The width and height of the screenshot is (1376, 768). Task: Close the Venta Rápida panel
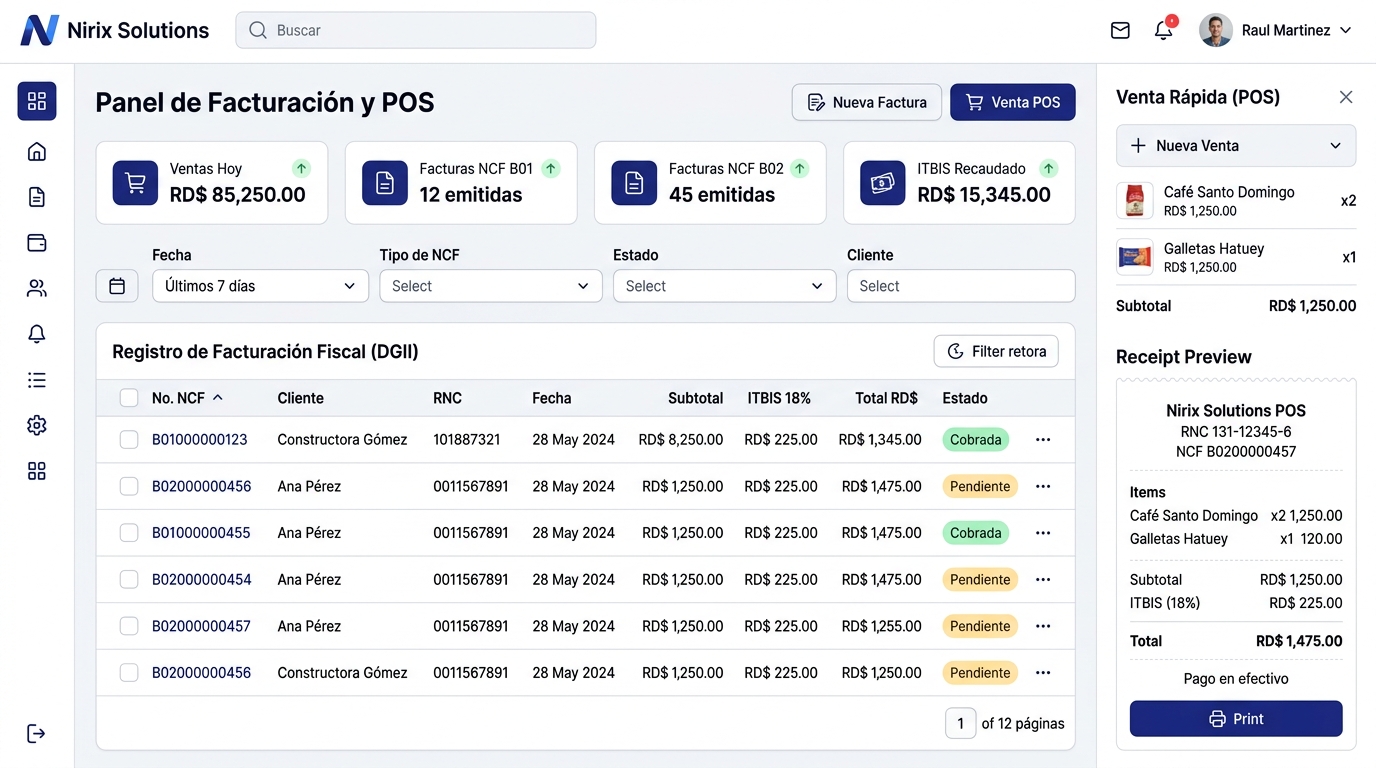[1346, 97]
